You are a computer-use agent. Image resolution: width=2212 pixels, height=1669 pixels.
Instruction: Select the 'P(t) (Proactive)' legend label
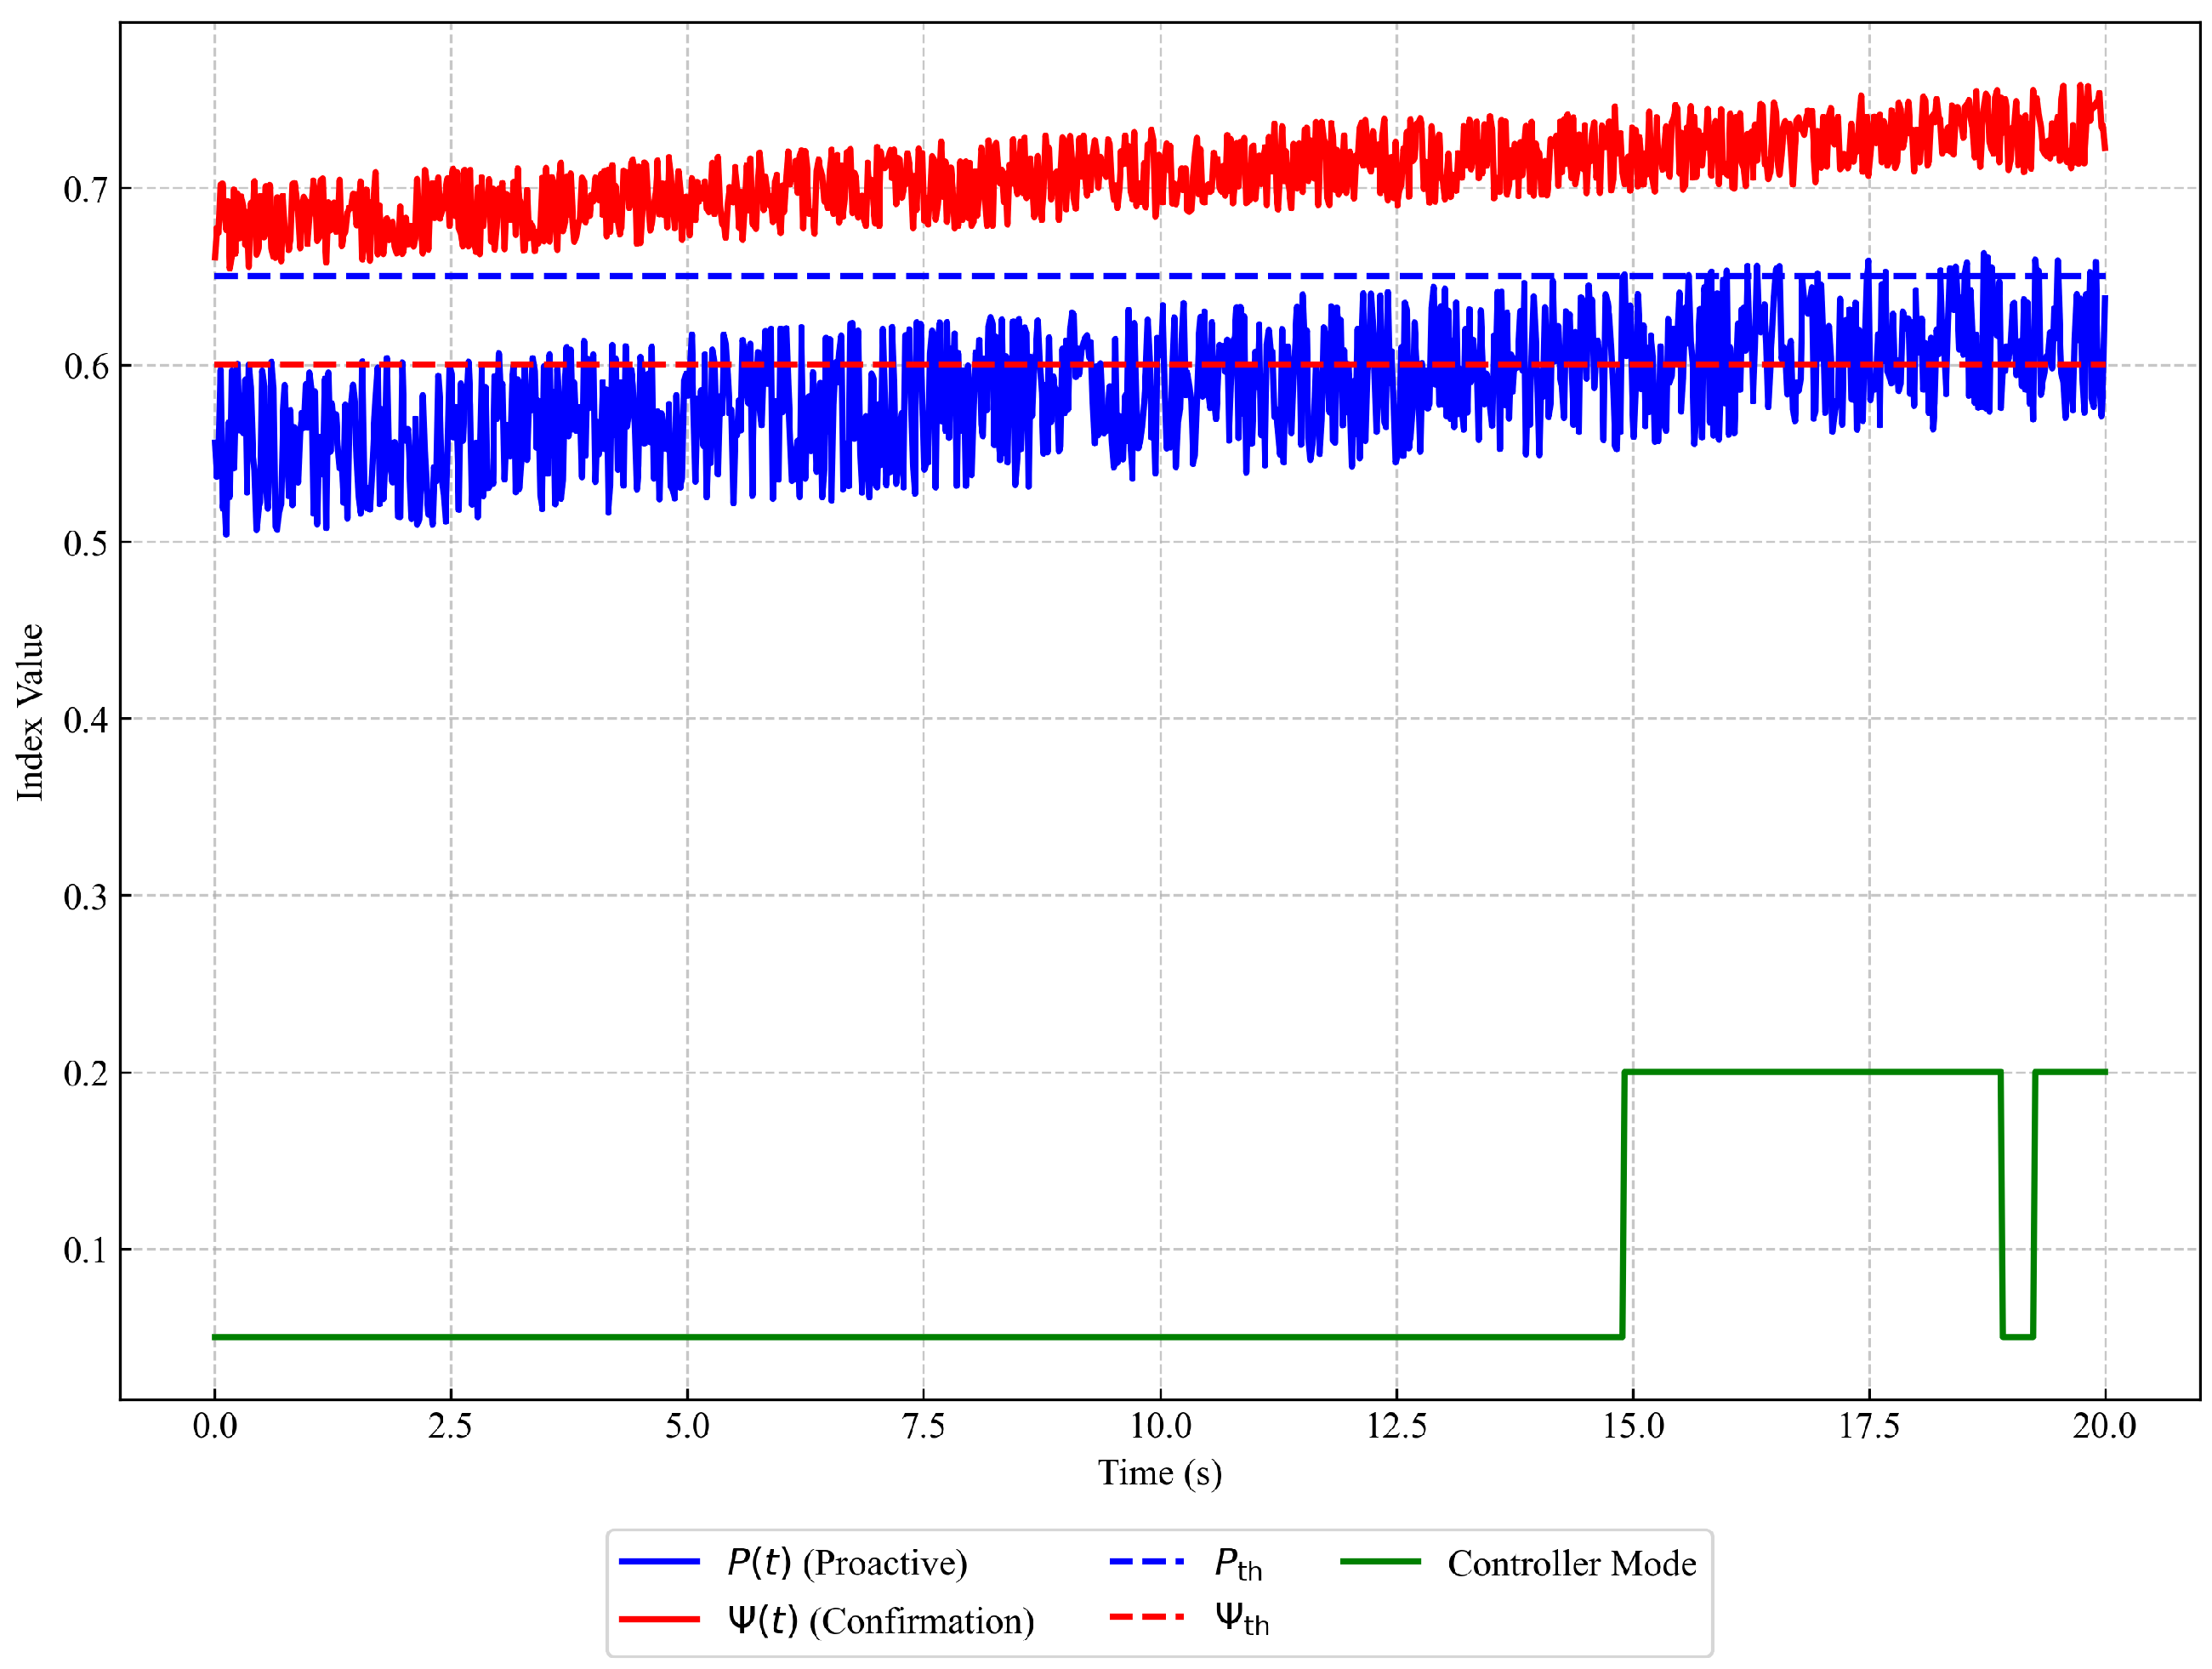point(847,1563)
